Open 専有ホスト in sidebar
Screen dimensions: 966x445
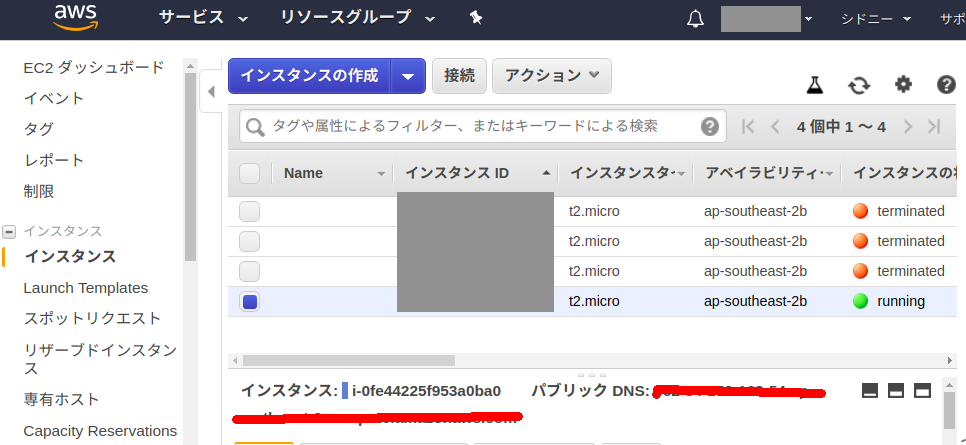62,399
